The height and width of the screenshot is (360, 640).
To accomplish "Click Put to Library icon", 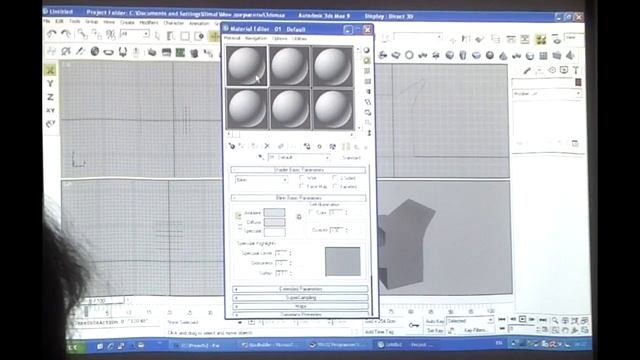I will 306,146.
